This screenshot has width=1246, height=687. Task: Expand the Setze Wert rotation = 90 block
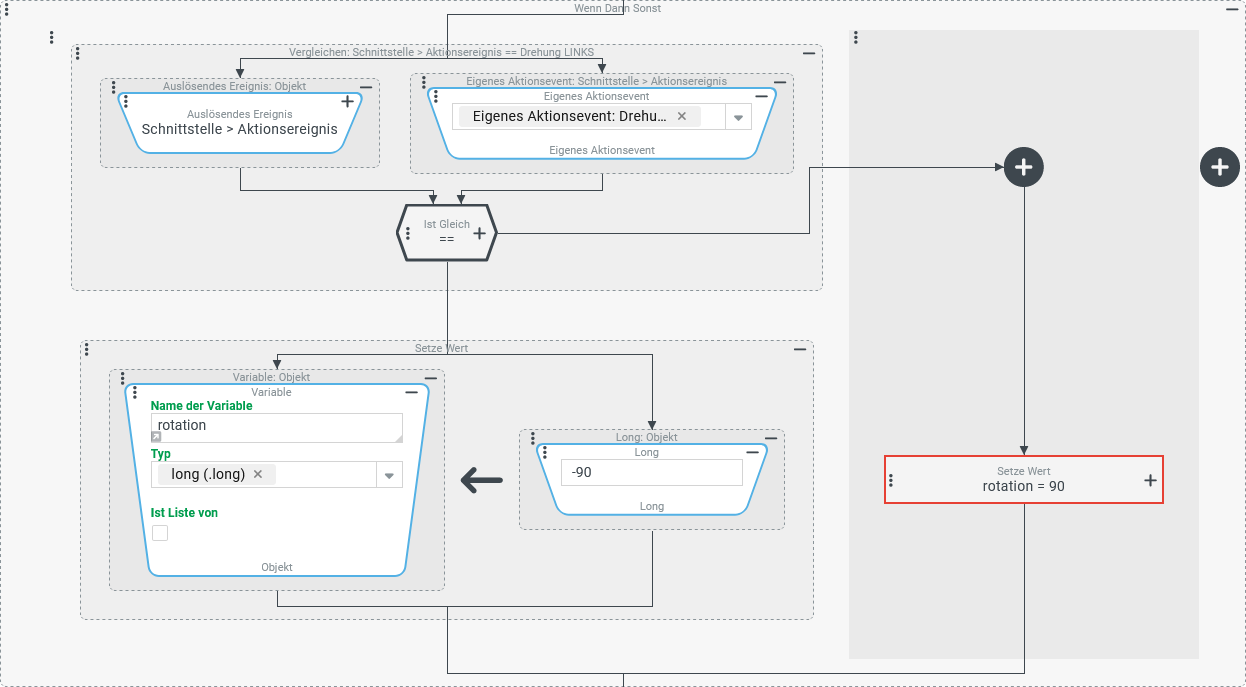(1150, 480)
